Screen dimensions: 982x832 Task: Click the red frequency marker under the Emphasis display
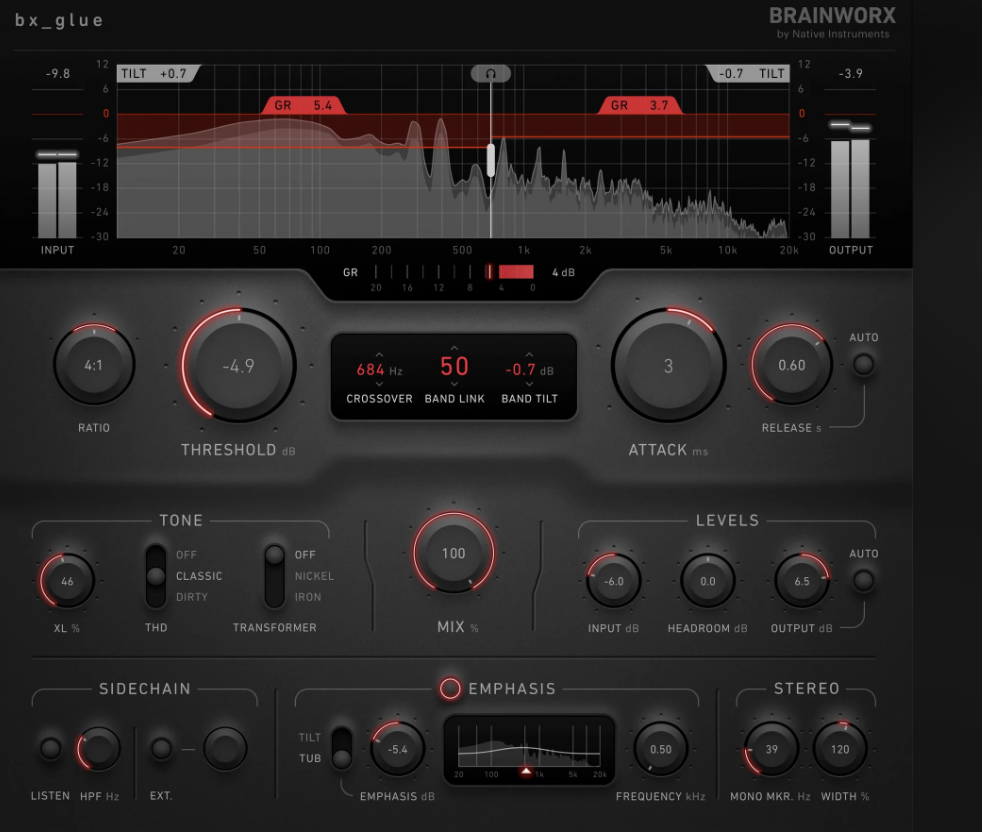click(x=528, y=772)
